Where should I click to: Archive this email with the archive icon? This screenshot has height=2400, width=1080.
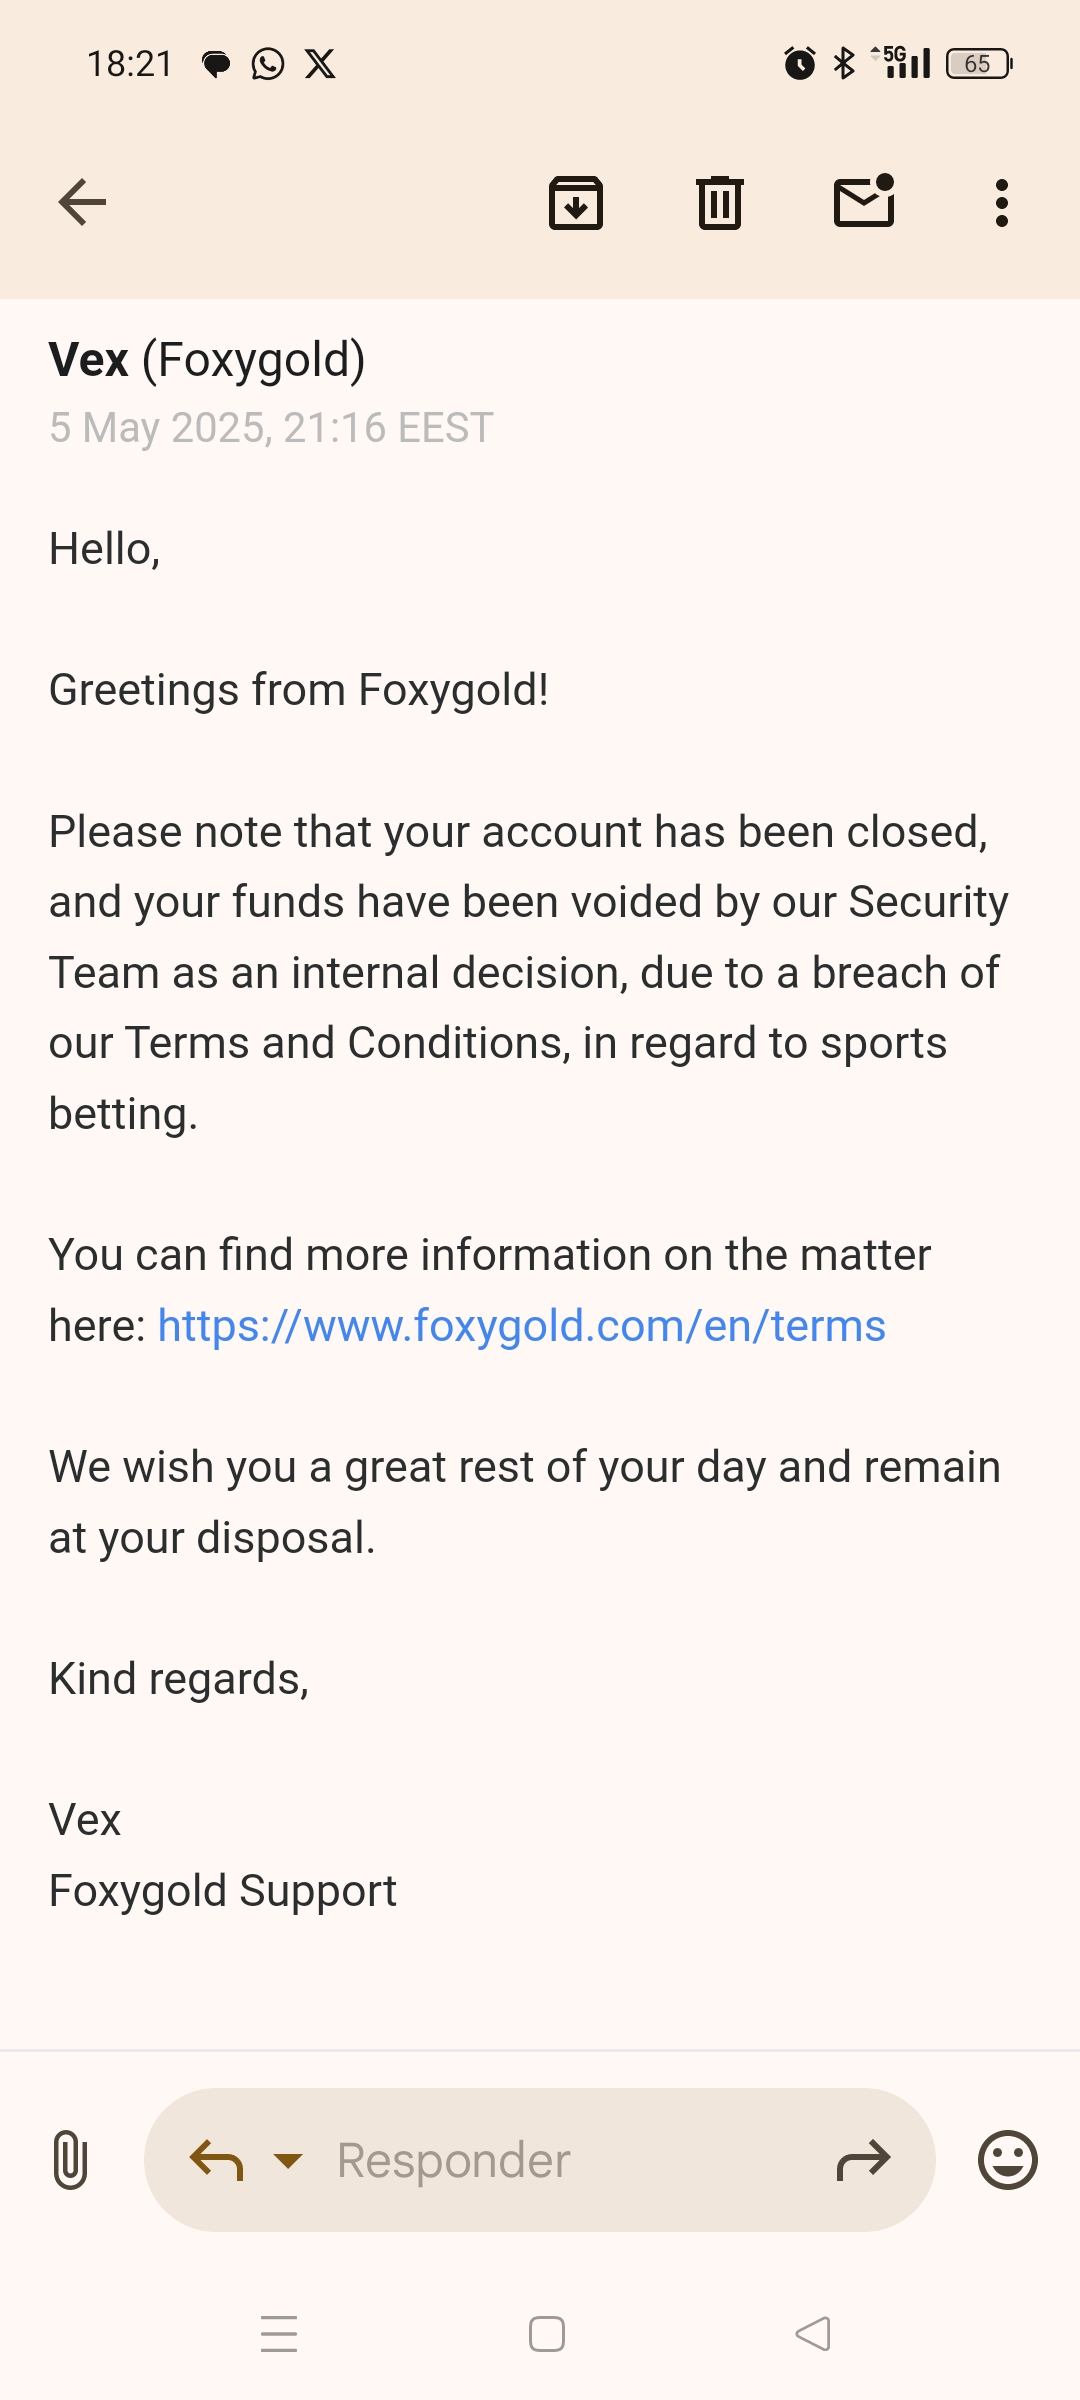click(x=576, y=203)
